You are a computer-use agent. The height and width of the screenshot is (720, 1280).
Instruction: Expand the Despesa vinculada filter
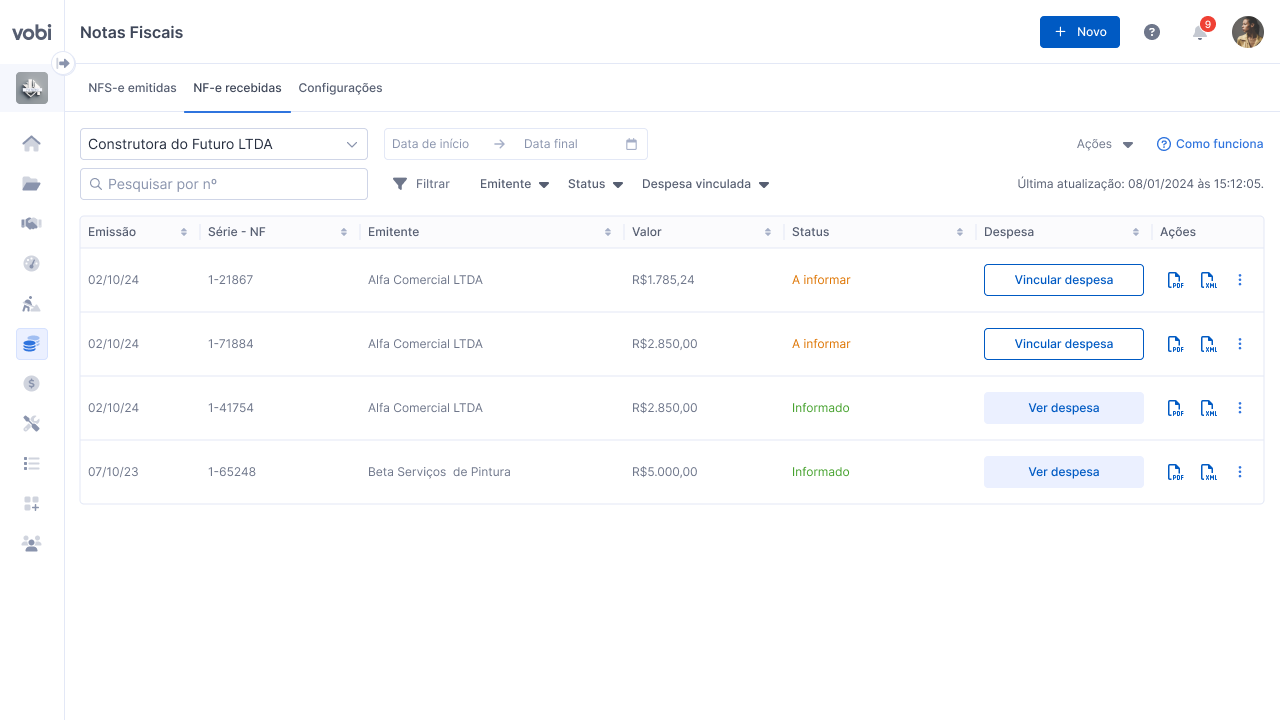click(x=705, y=184)
